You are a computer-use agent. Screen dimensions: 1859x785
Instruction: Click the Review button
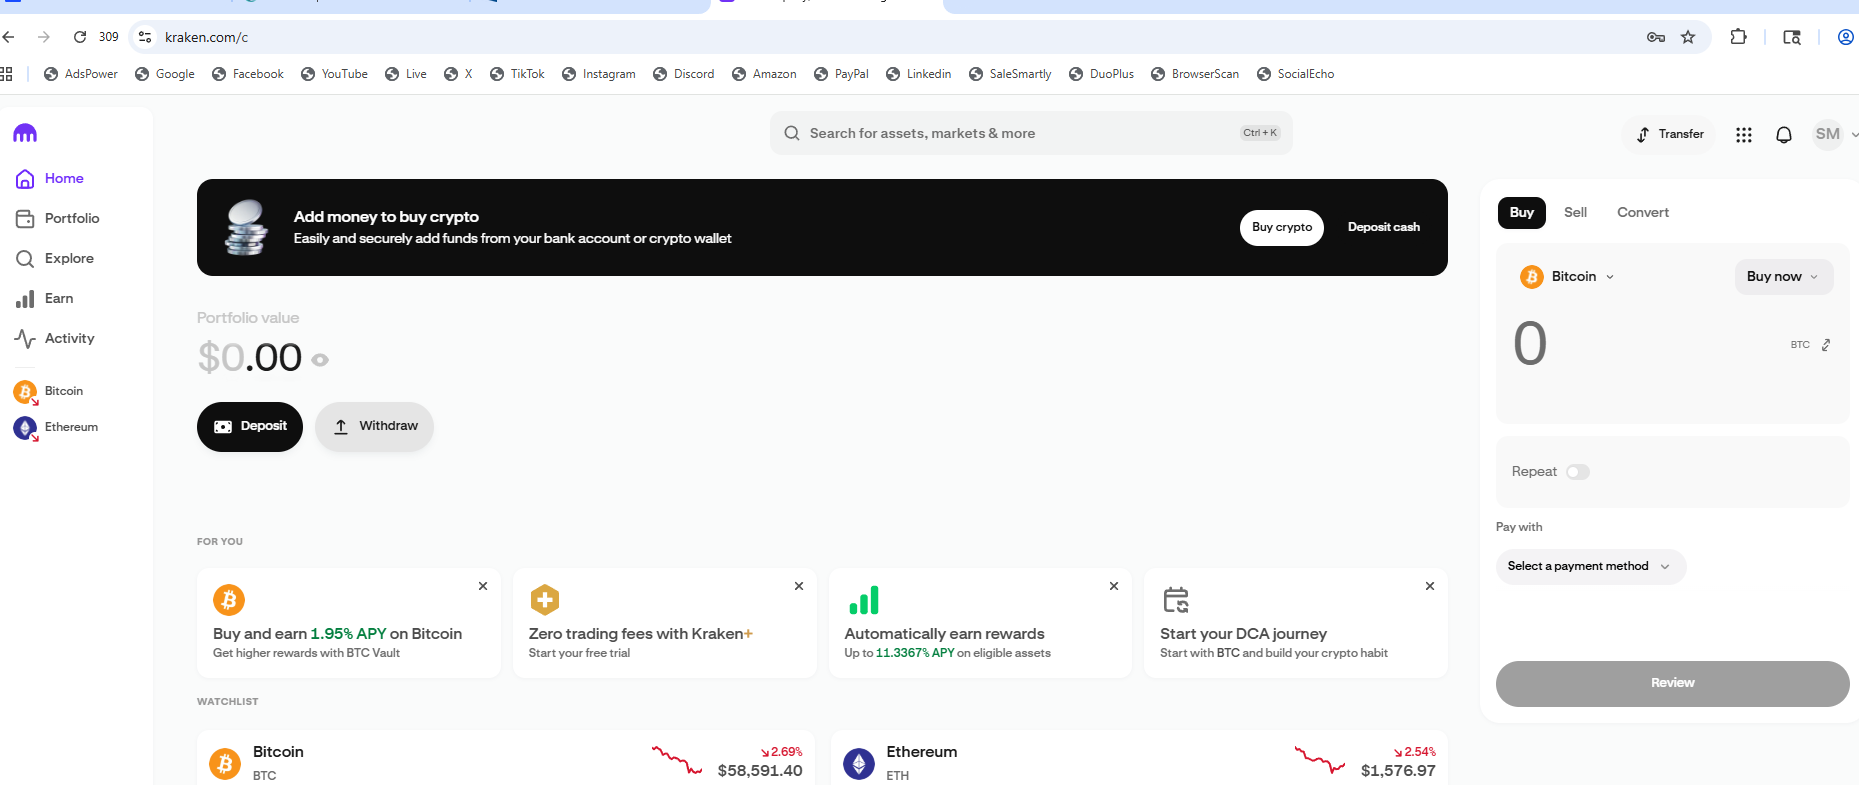1673,684
